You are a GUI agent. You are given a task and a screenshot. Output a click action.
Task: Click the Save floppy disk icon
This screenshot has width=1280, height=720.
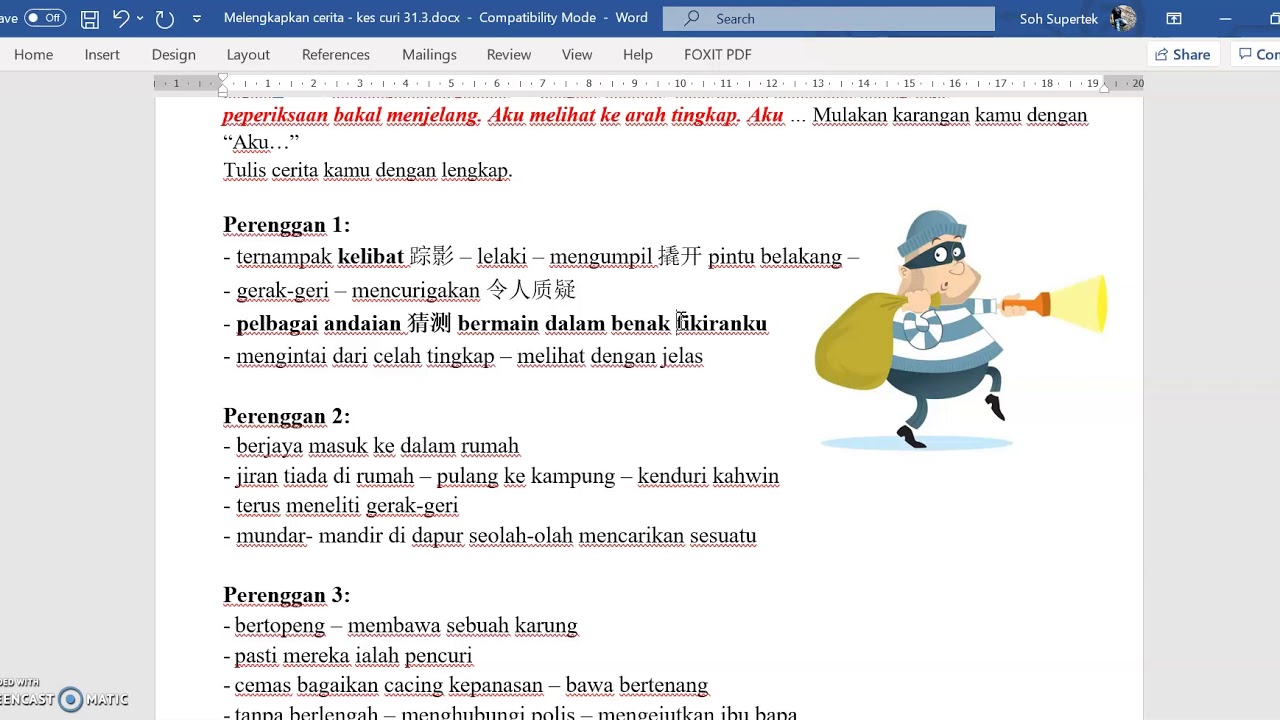(90, 18)
